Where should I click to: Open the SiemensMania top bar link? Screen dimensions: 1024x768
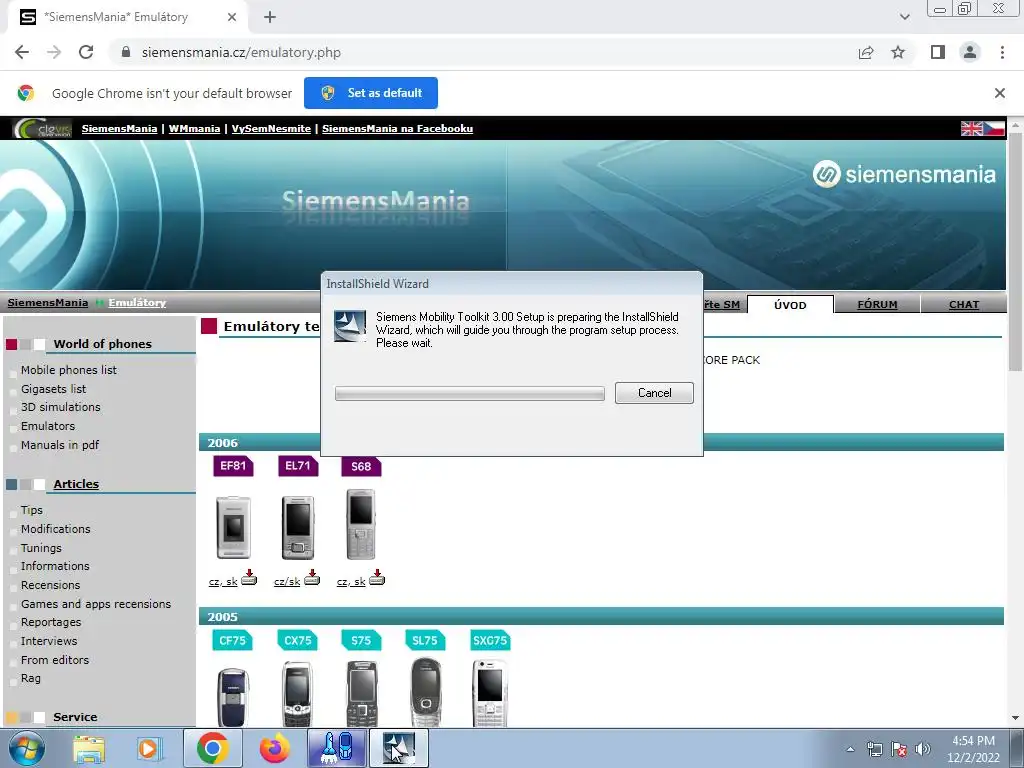click(x=120, y=129)
